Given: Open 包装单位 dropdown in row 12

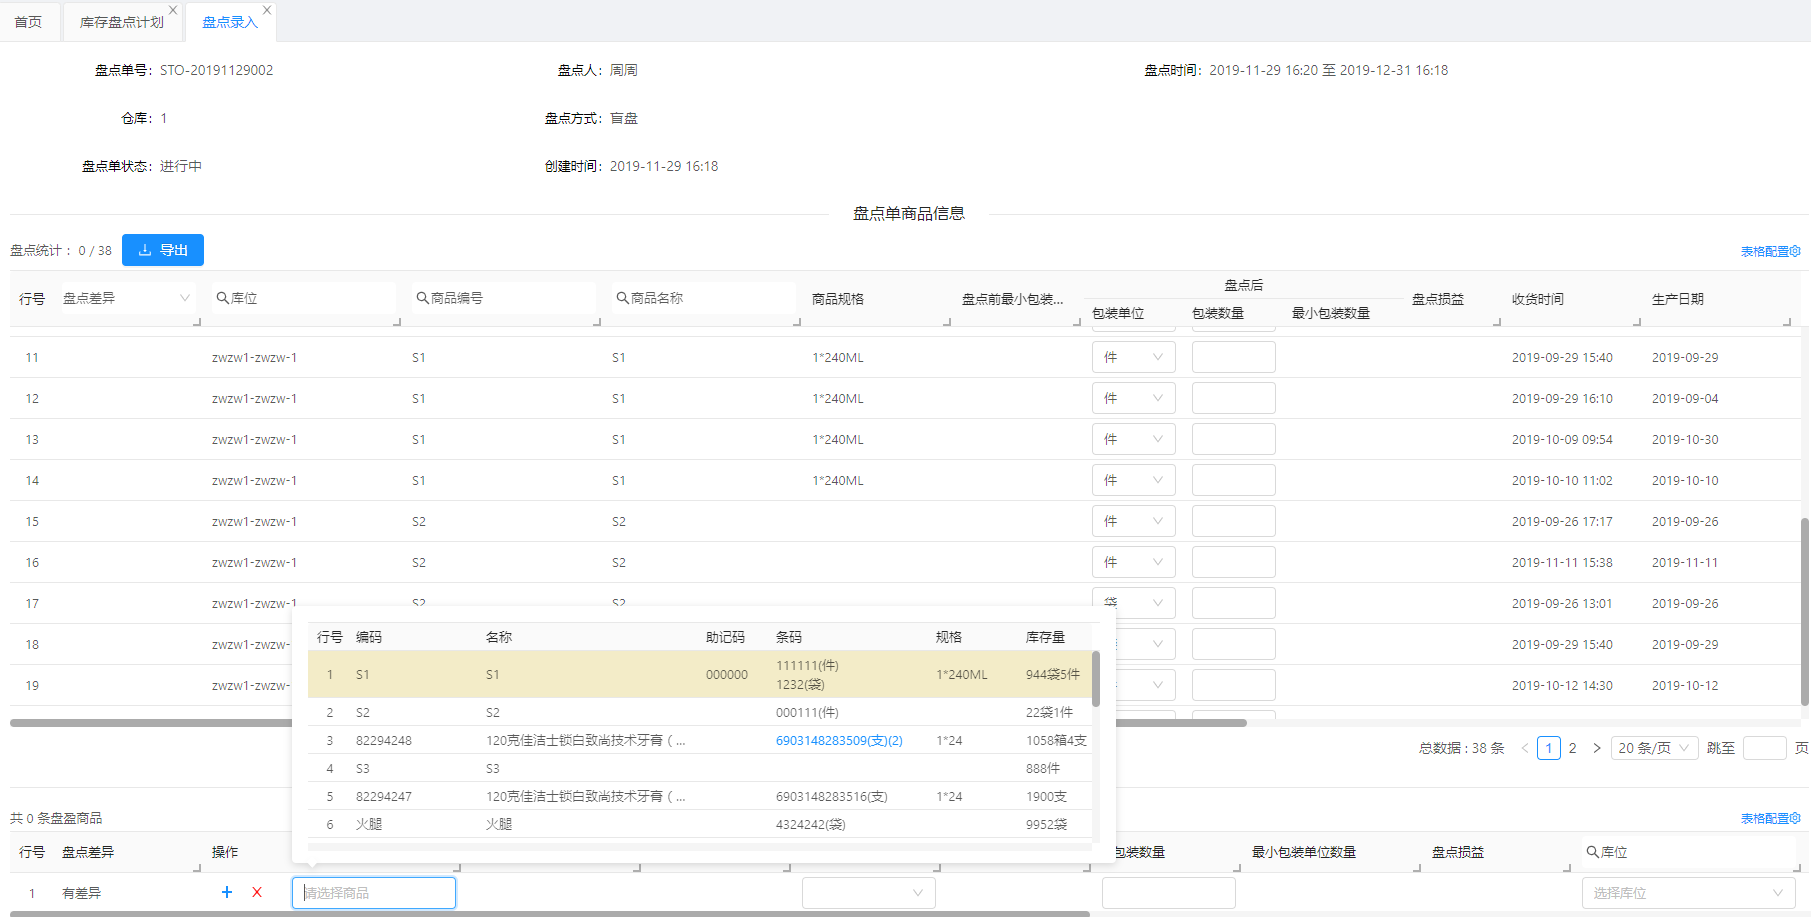Looking at the screenshot, I should click(1134, 398).
